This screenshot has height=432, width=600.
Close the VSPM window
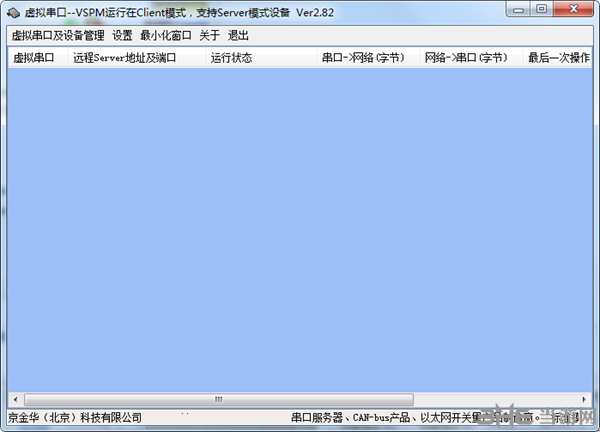pos(574,9)
